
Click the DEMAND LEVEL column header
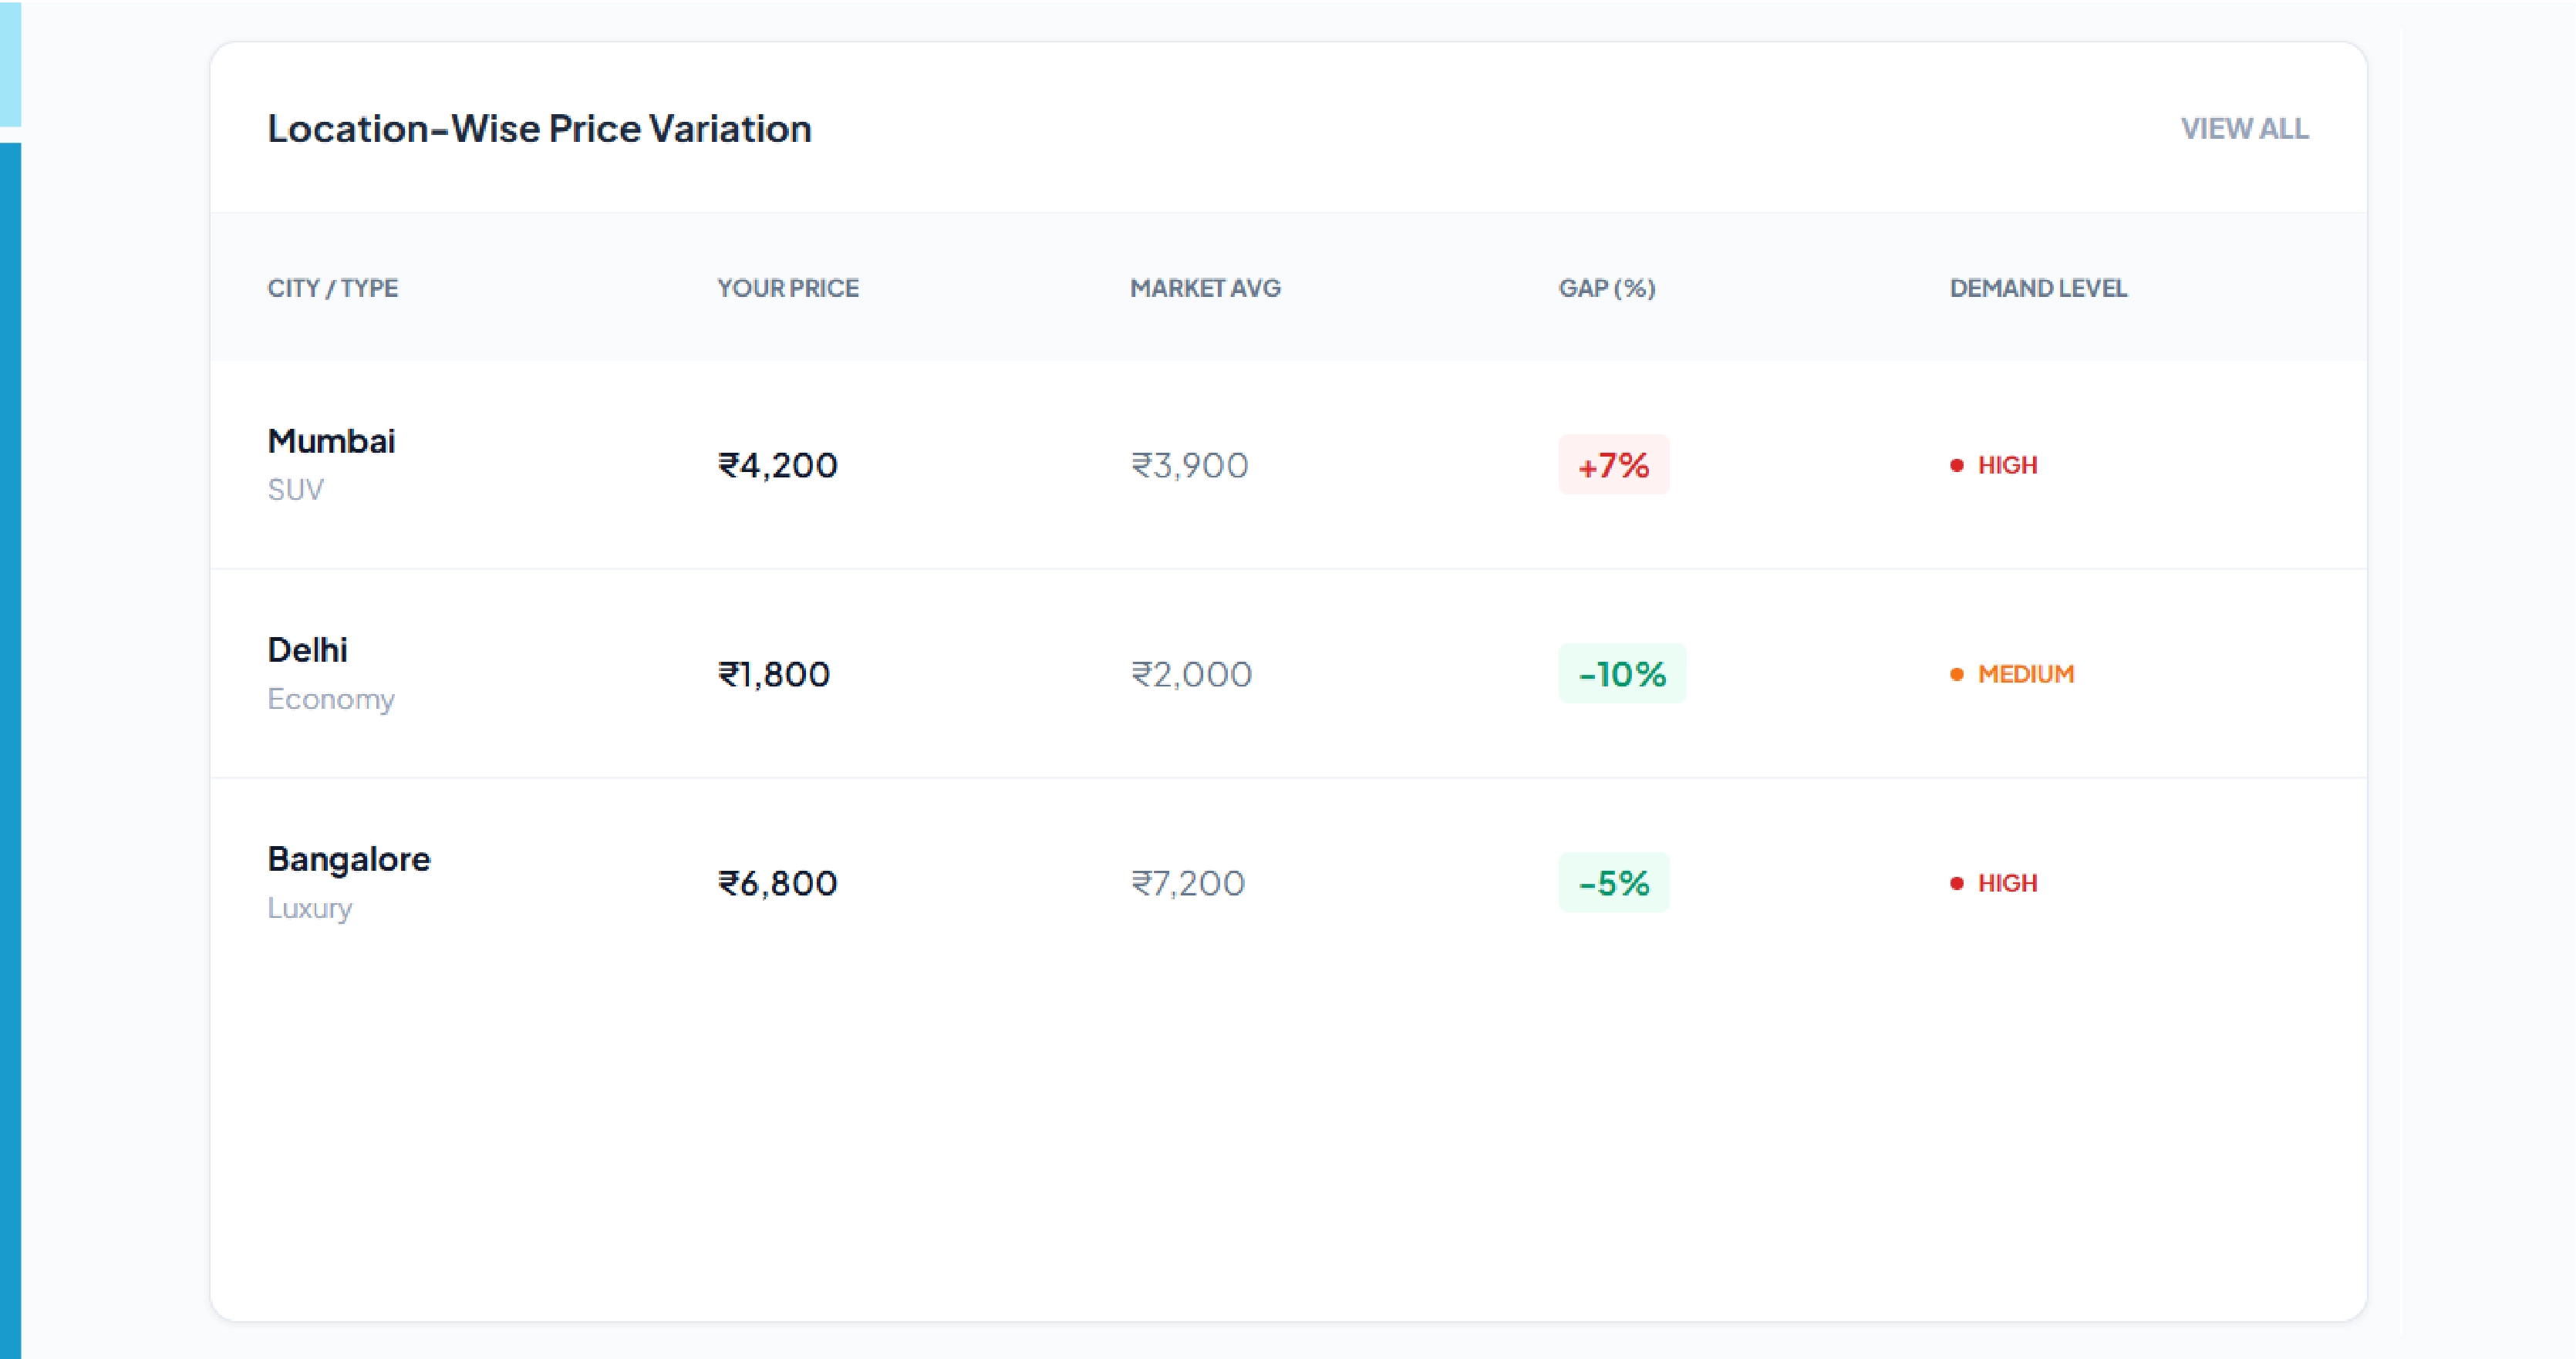(x=2037, y=289)
